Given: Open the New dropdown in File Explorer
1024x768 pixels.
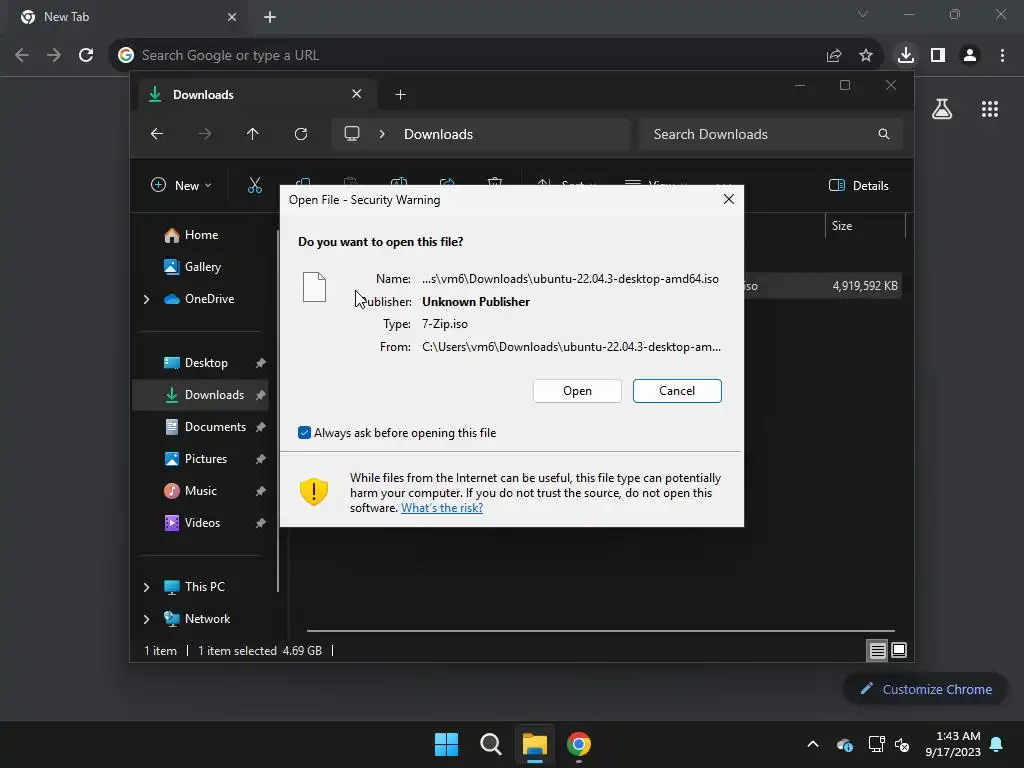Looking at the screenshot, I should pos(181,185).
